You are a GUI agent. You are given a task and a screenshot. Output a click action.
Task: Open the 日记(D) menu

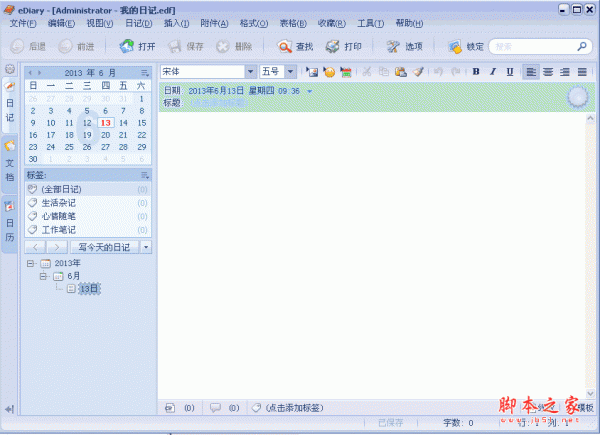coord(139,24)
